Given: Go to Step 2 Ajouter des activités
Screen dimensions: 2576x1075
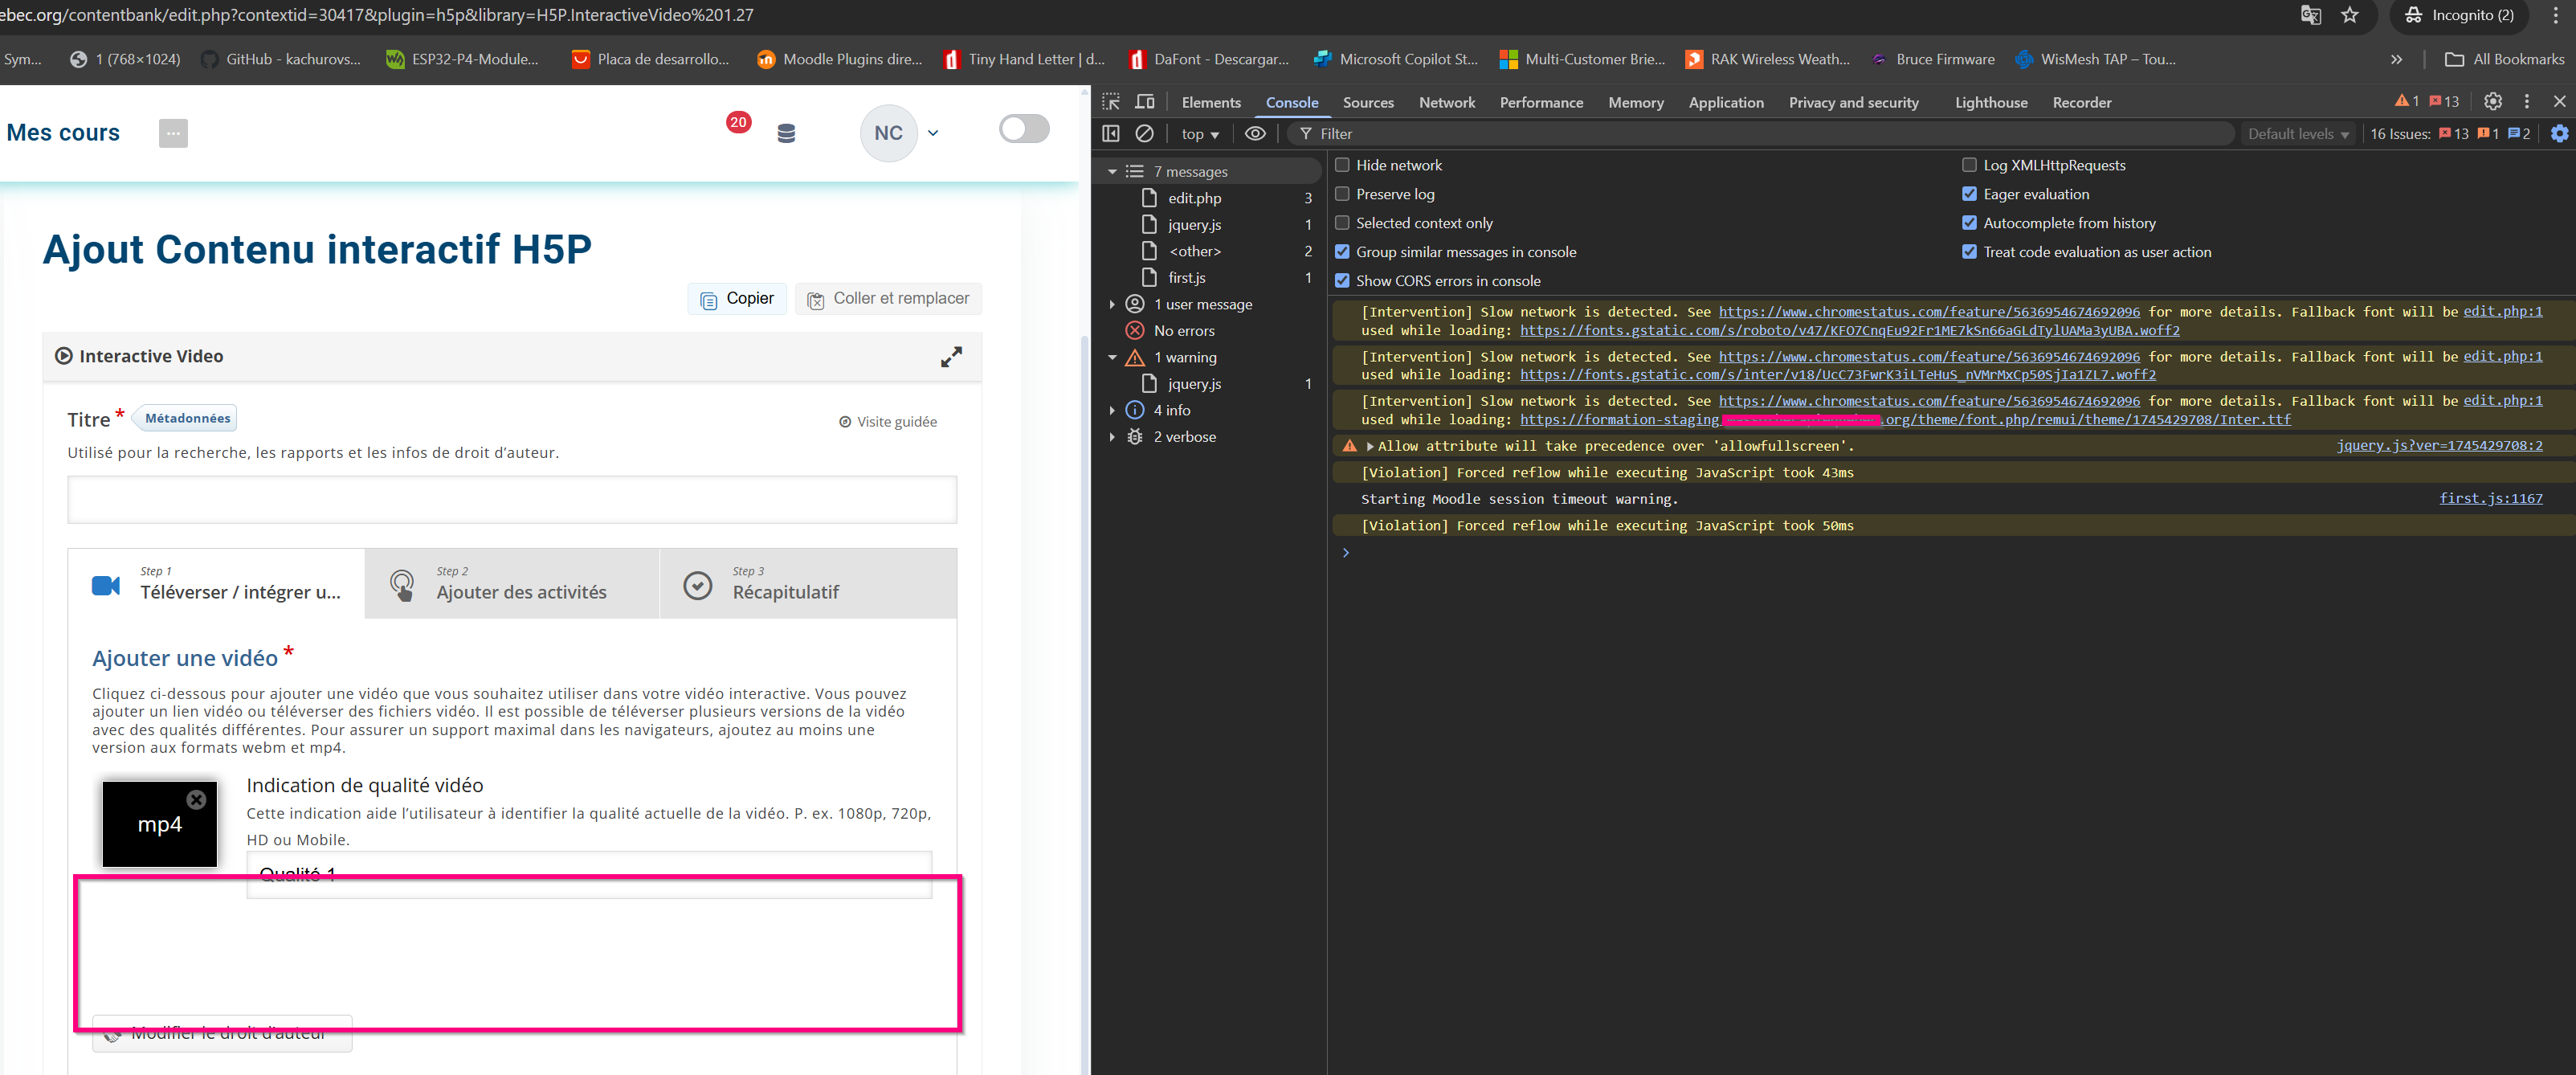Looking at the screenshot, I should pyautogui.click(x=512, y=584).
